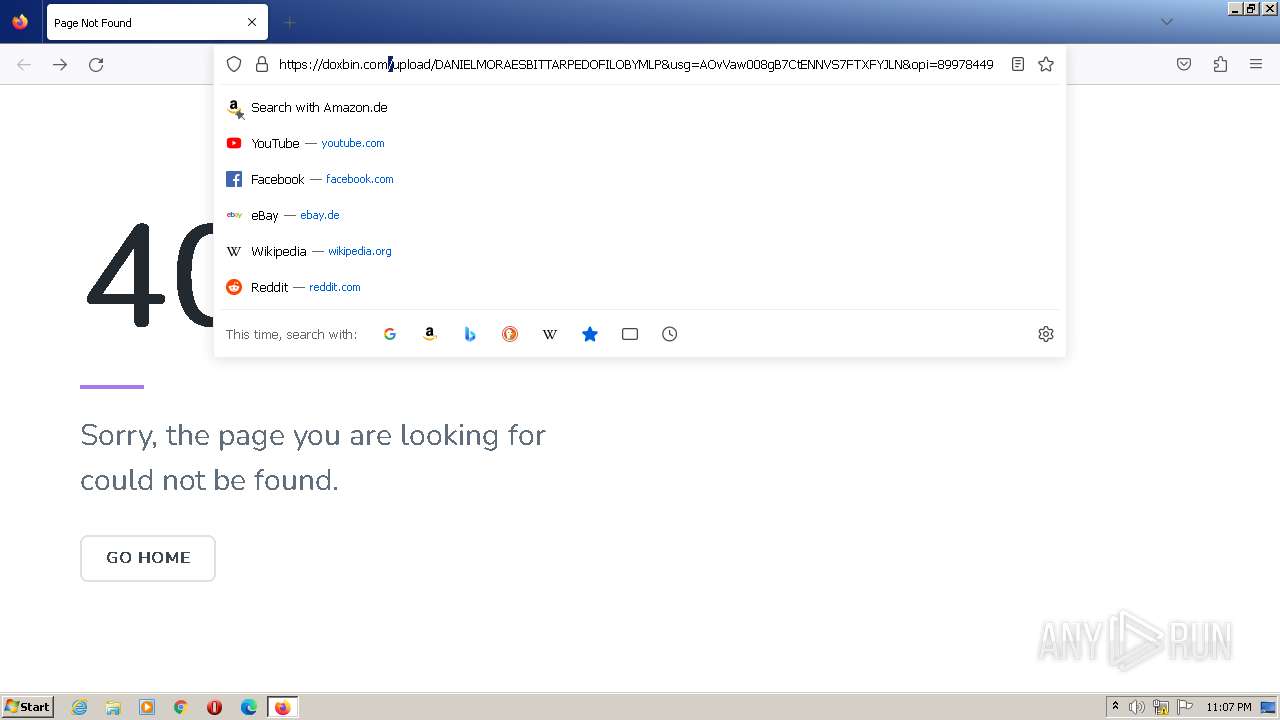
Task: Open the media player taskbar icon
Action: point(147,707)
